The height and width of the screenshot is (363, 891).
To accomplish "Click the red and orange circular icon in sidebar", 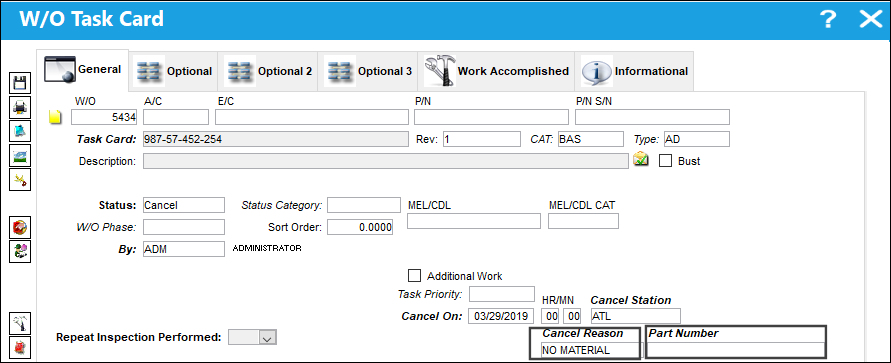I will (x=21, y=227).
